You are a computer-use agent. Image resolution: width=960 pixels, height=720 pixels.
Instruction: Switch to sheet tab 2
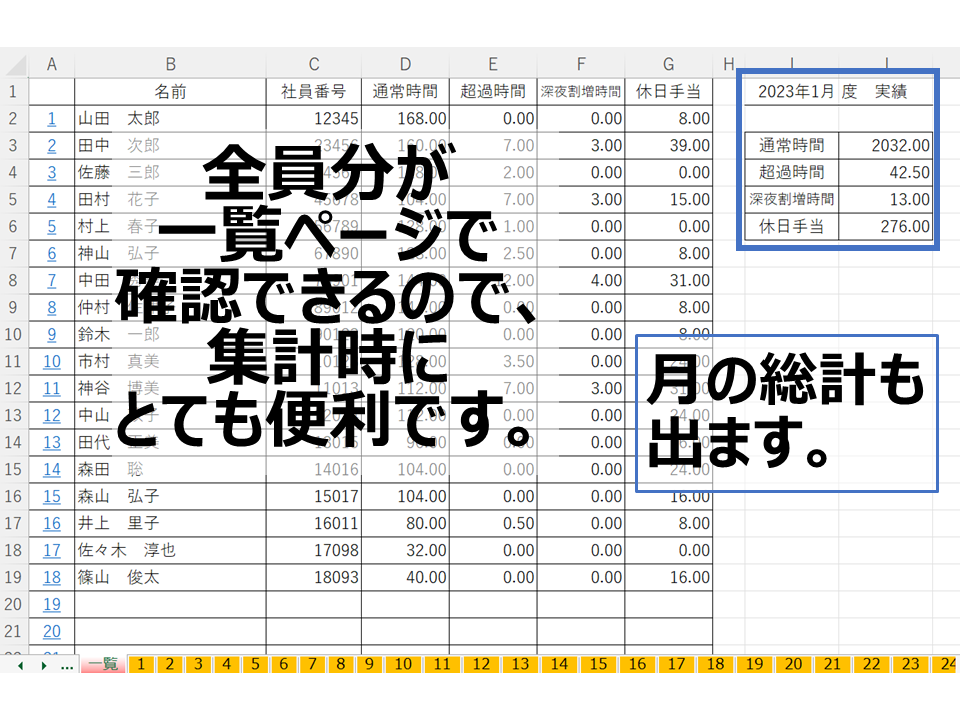point(170,664)
